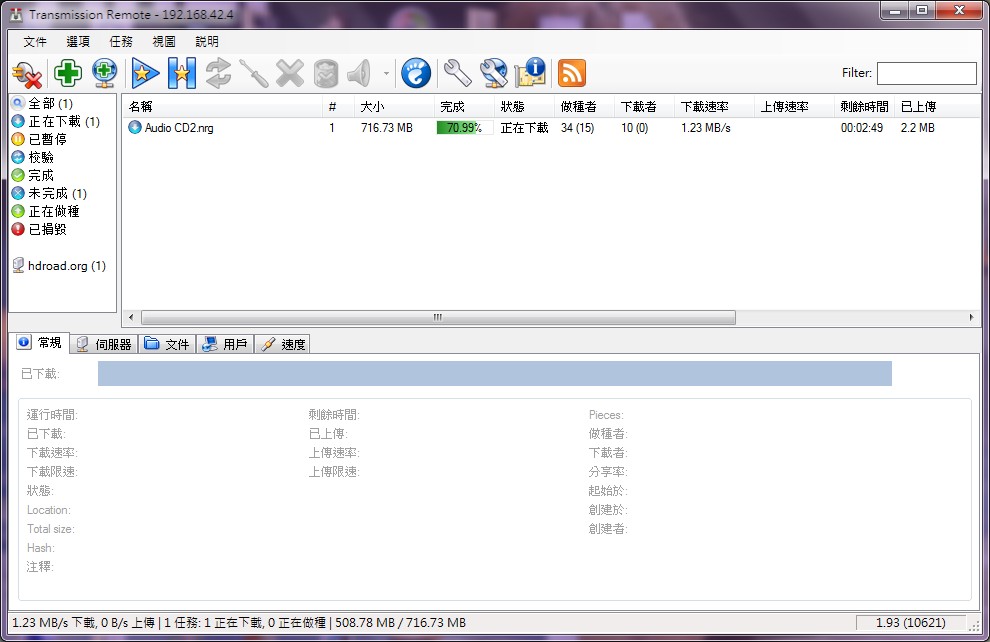This screenshot has width=990, height=642.
Task: Sort by the 下載速率 column header
Action: click(714, 107)
